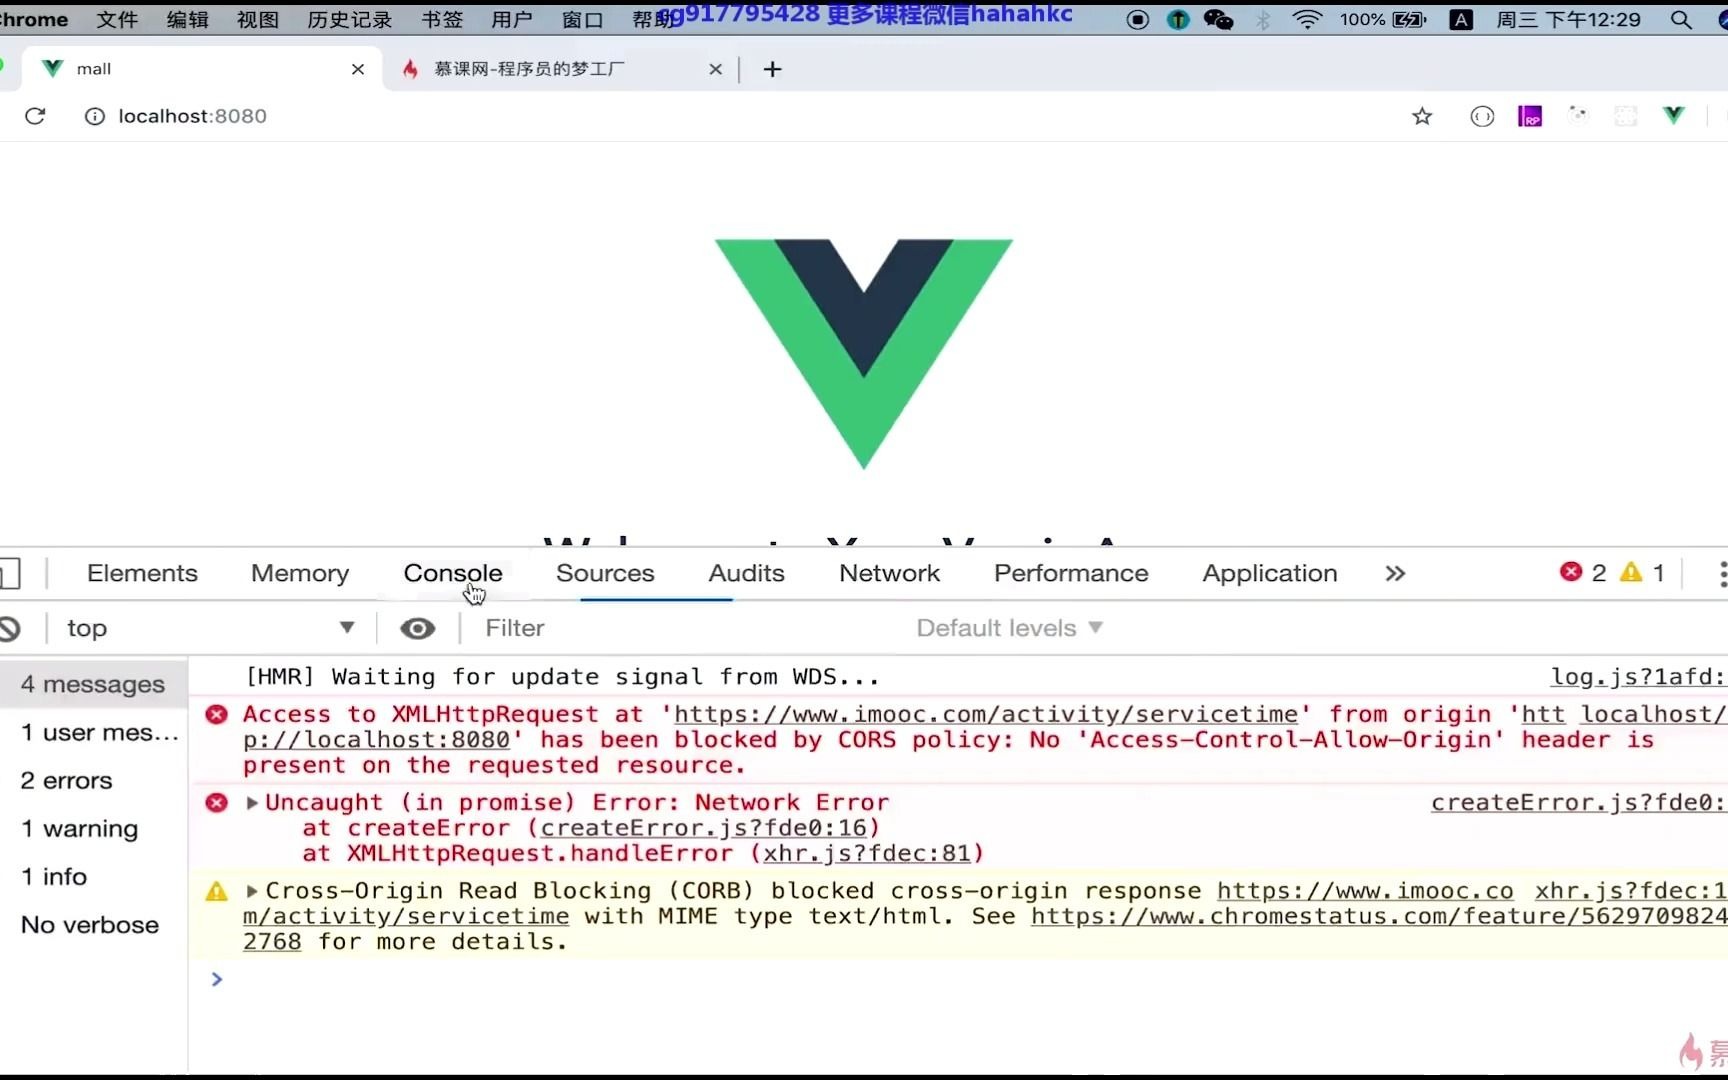Select No verbose in sidebar
The height and width of the screenshot is (1080, 1728).
(93, 924)
